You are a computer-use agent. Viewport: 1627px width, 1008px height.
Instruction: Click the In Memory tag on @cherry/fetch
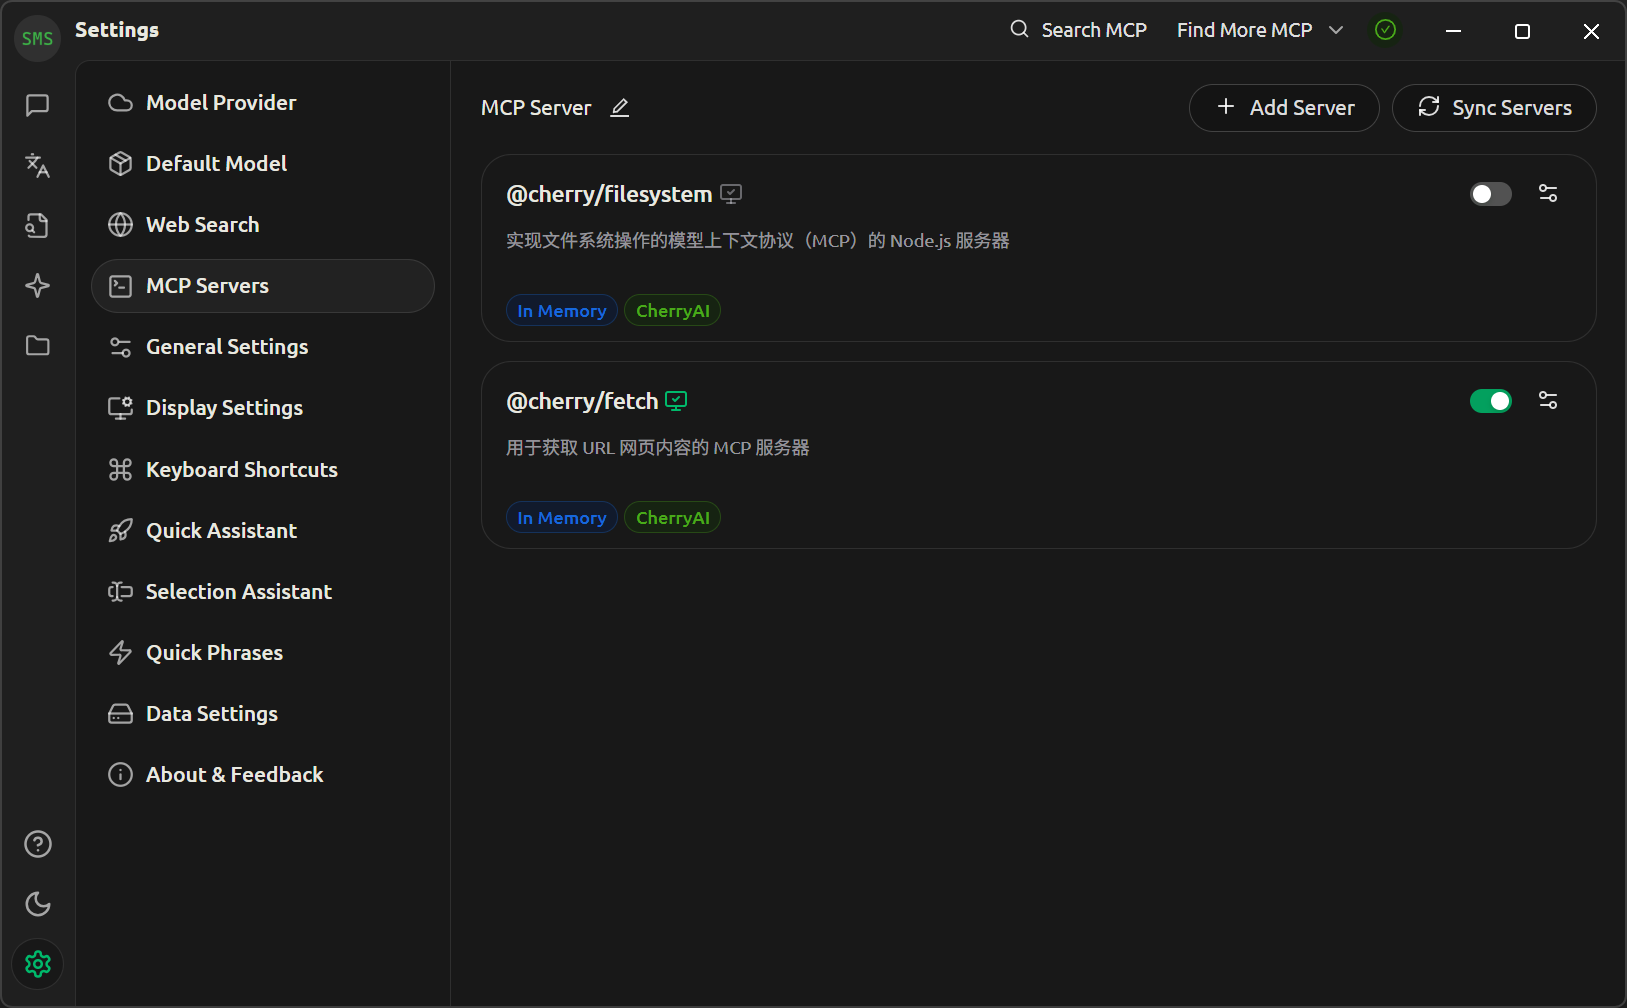click(x=561, y=518)
